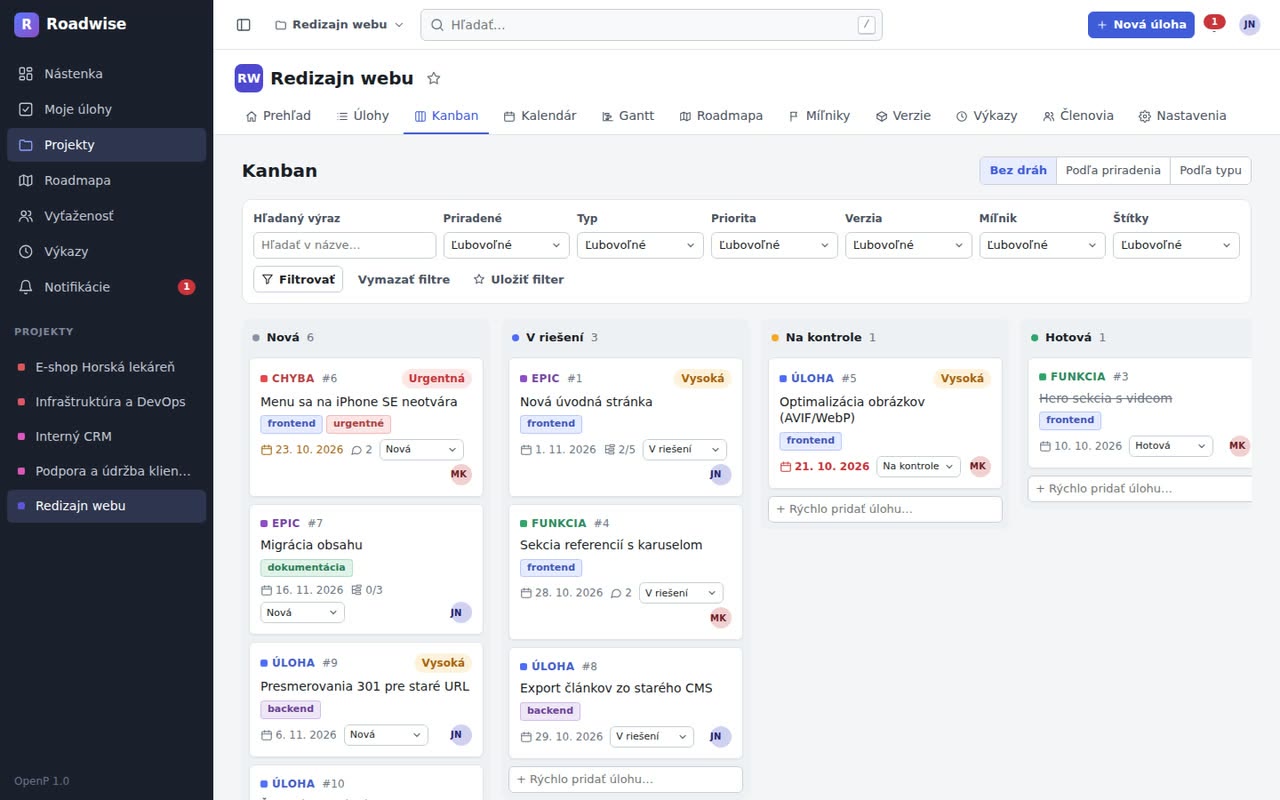This screenshot has width=1280, height=800.
Task: Open the Priorita filter dropdown
Action: coord(774,245)
